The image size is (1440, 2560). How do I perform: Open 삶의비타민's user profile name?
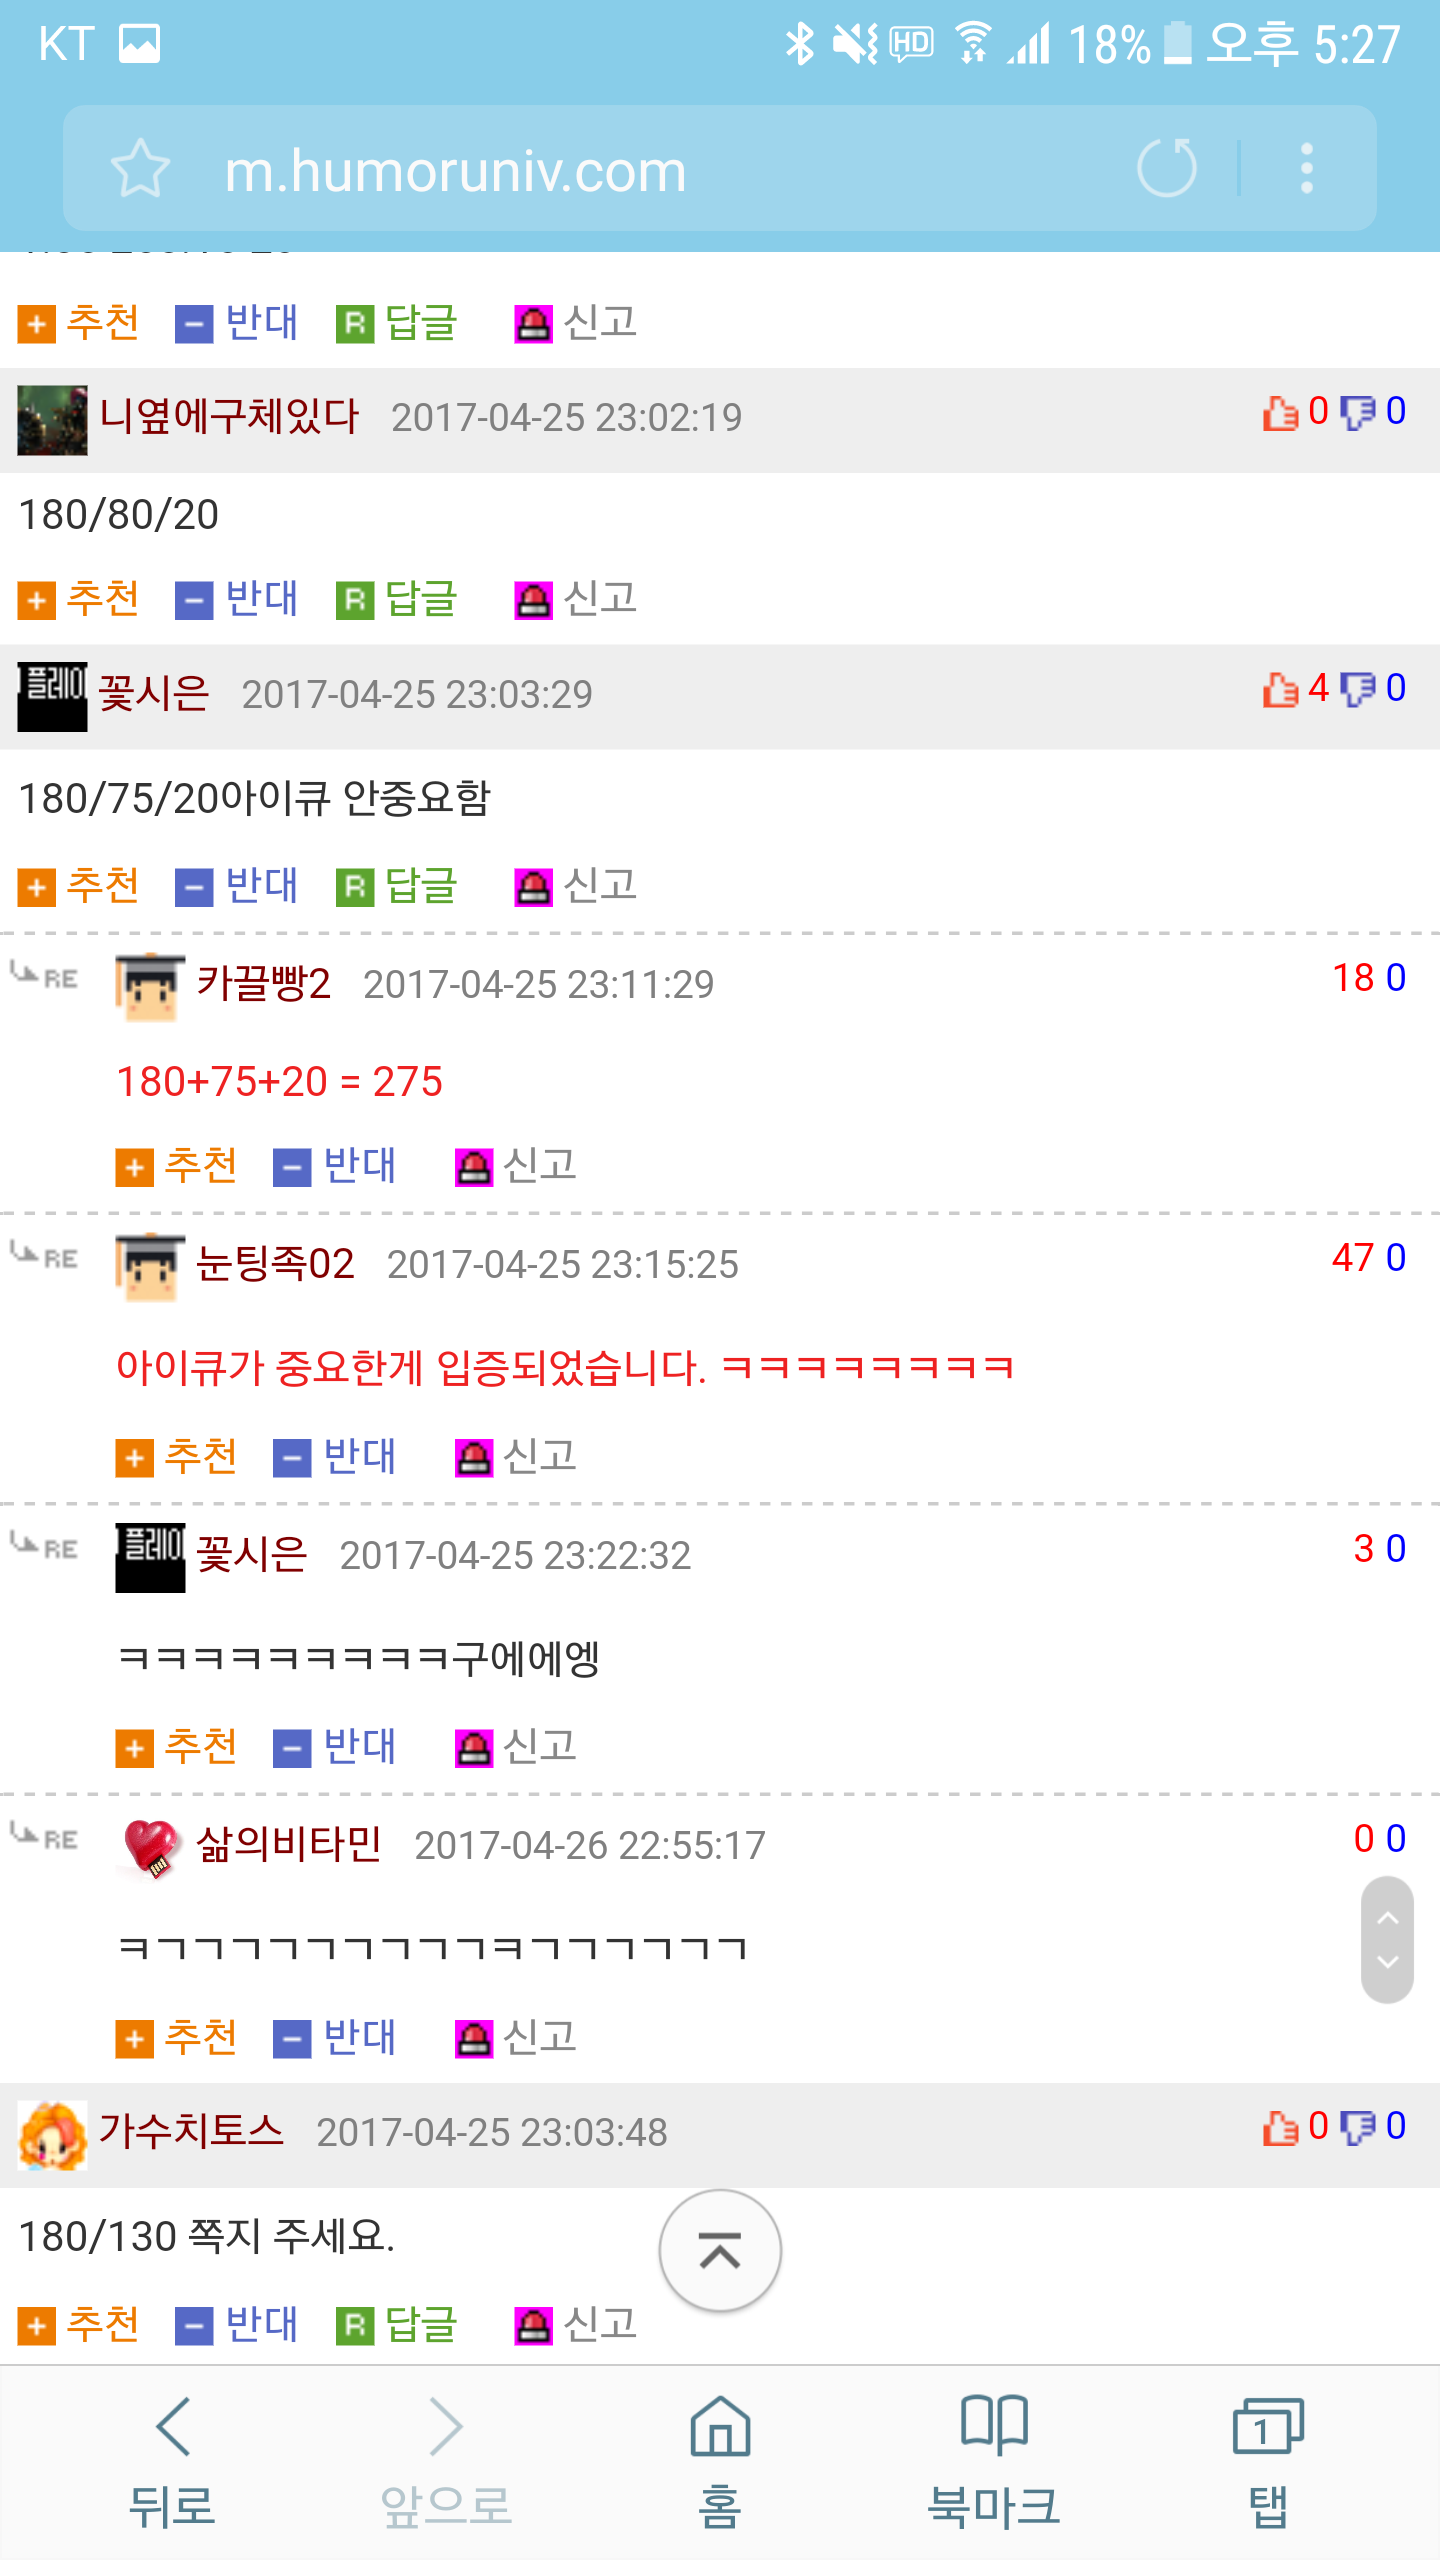point(289,1845)
